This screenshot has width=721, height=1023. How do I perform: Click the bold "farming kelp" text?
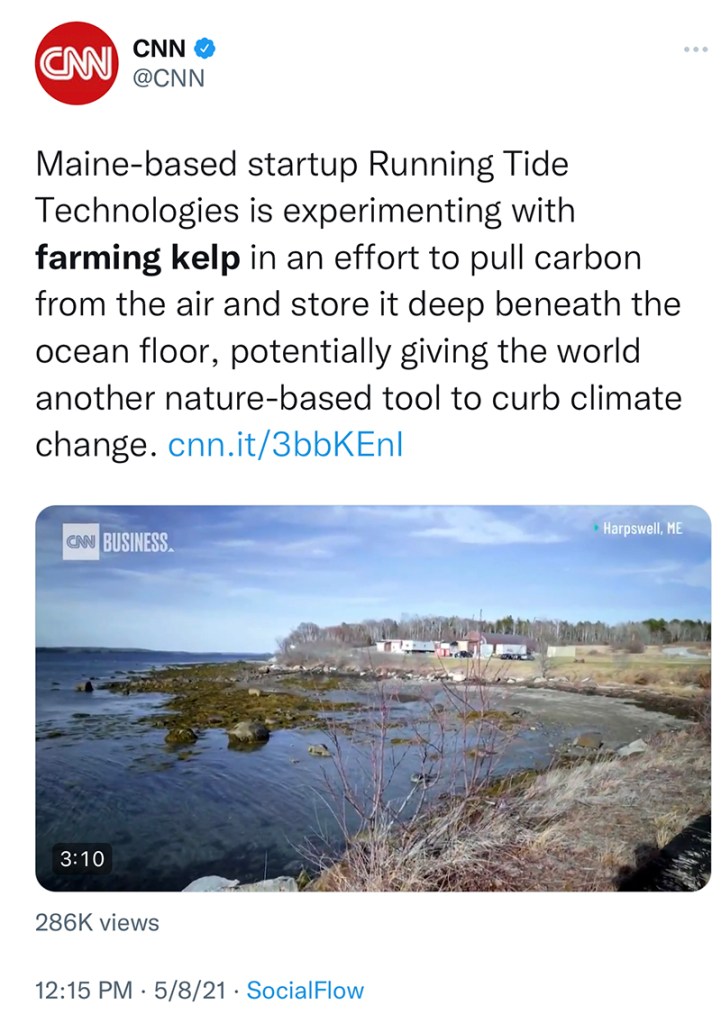coord(138,257)
